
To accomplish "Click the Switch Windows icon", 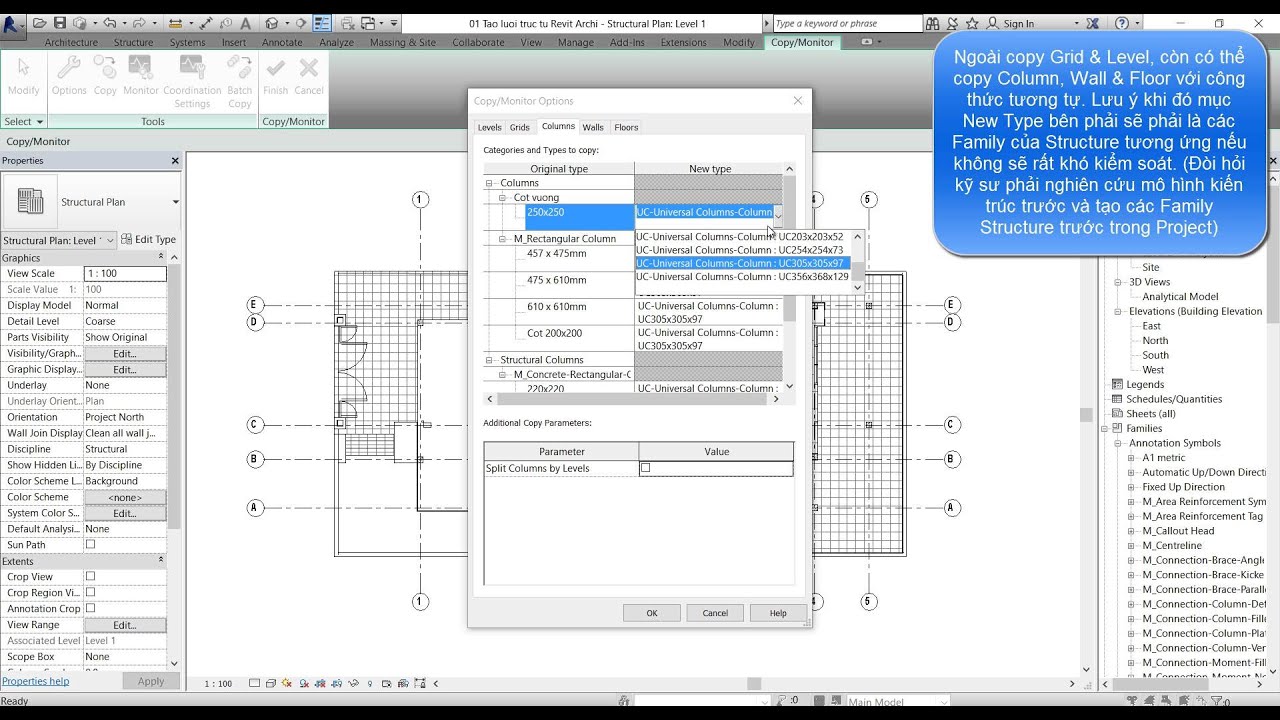I will point(368,23).
